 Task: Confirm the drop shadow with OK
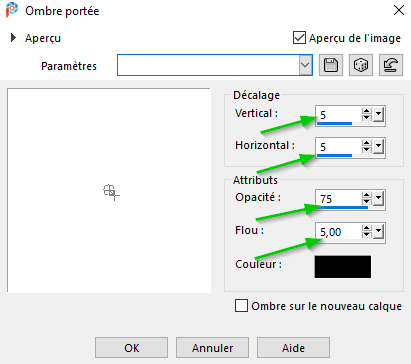[131, 348]
